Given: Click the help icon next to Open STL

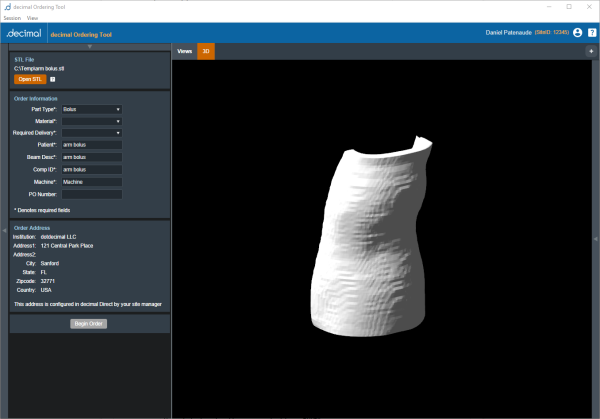Looking at the screenshot, I should click(x=53, y=79).
